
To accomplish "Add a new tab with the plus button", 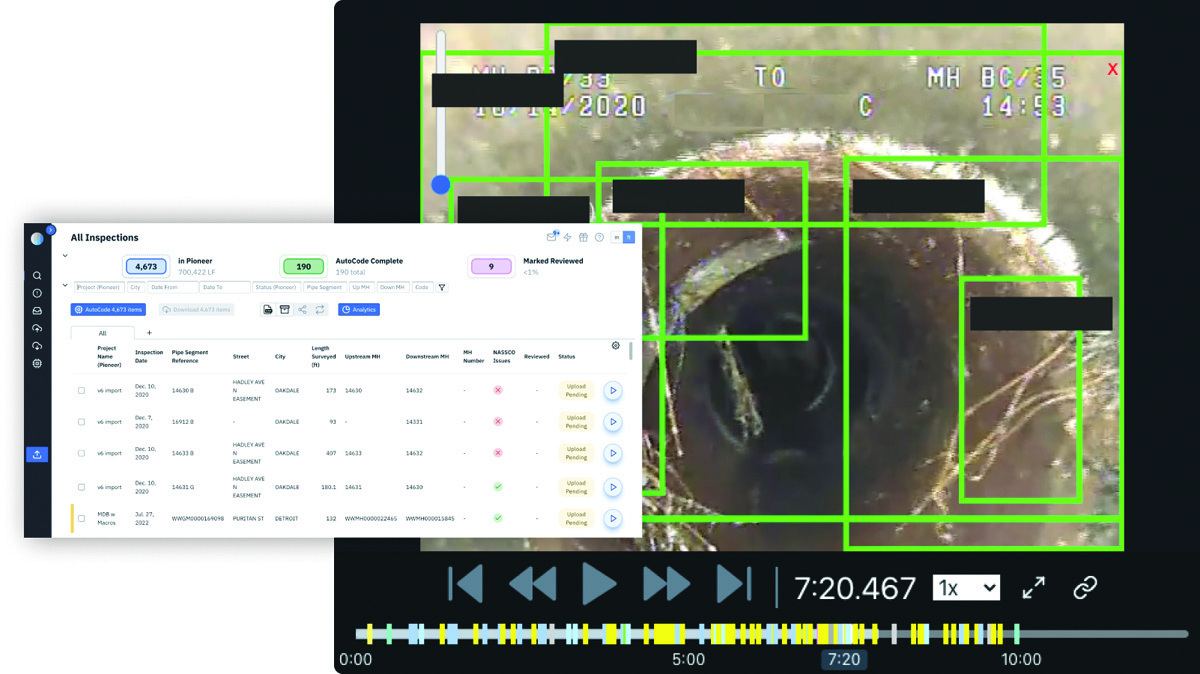I will pos(149,332).
